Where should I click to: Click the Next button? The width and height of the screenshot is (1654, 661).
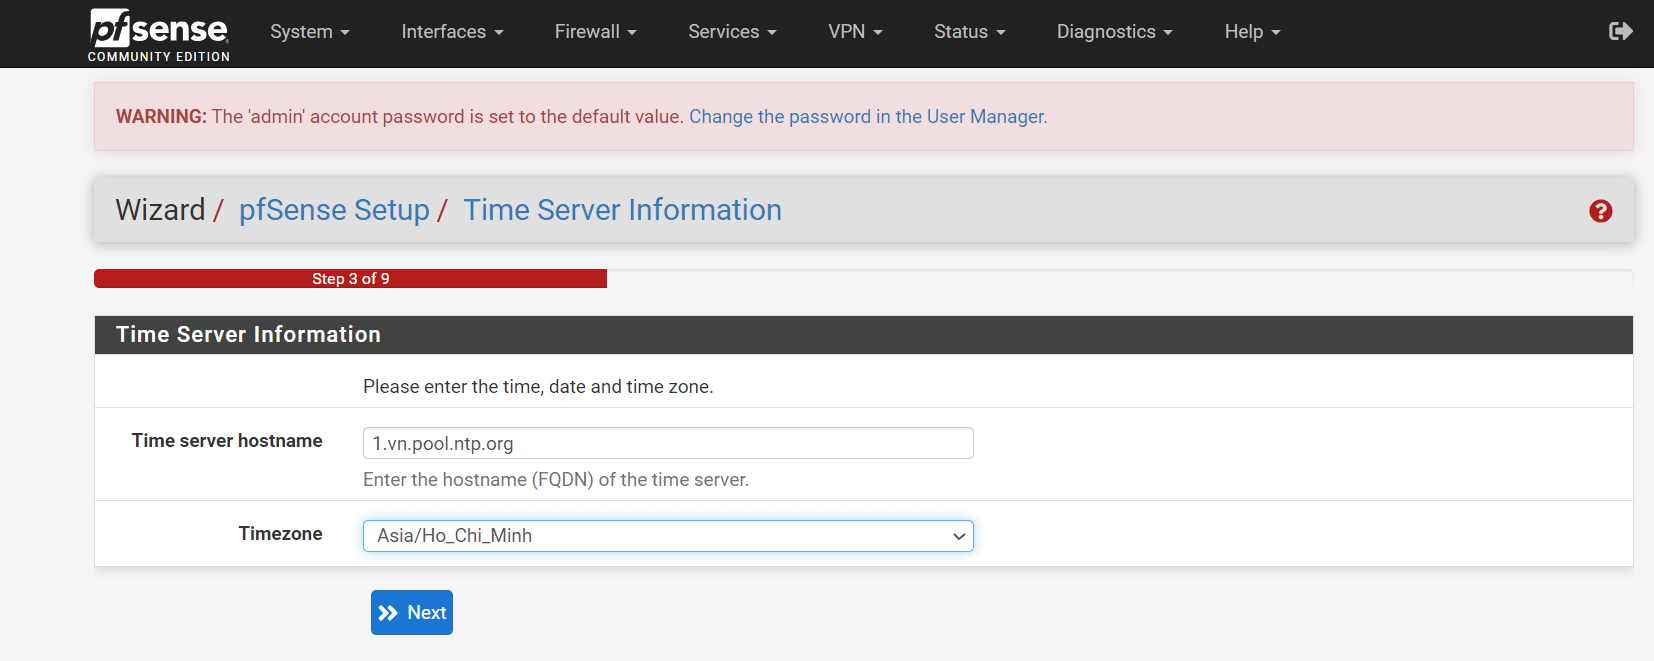[412, 612]
